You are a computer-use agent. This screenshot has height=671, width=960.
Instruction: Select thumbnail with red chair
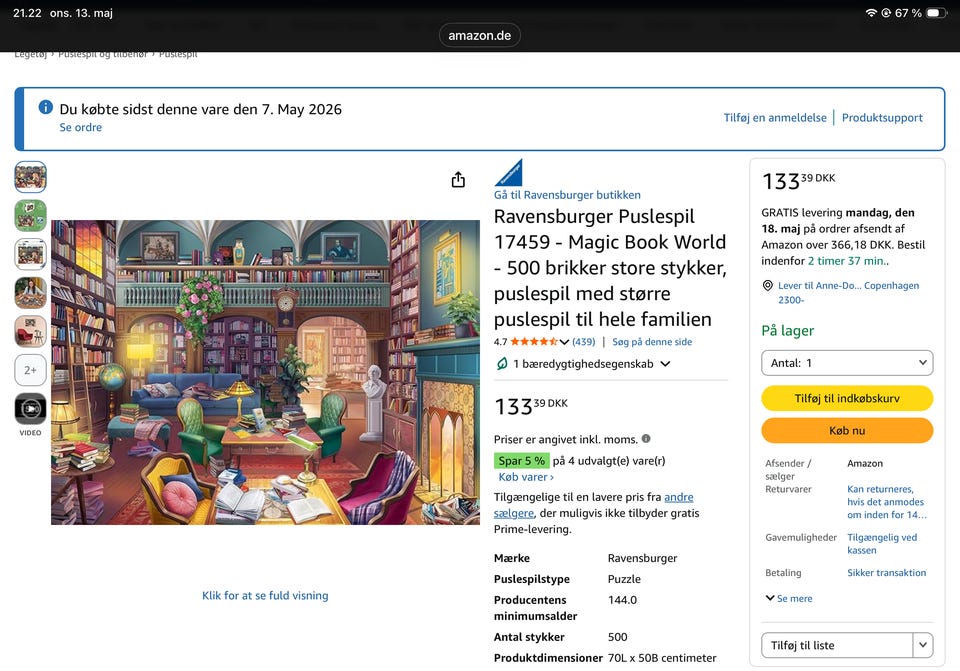(31, 331)
